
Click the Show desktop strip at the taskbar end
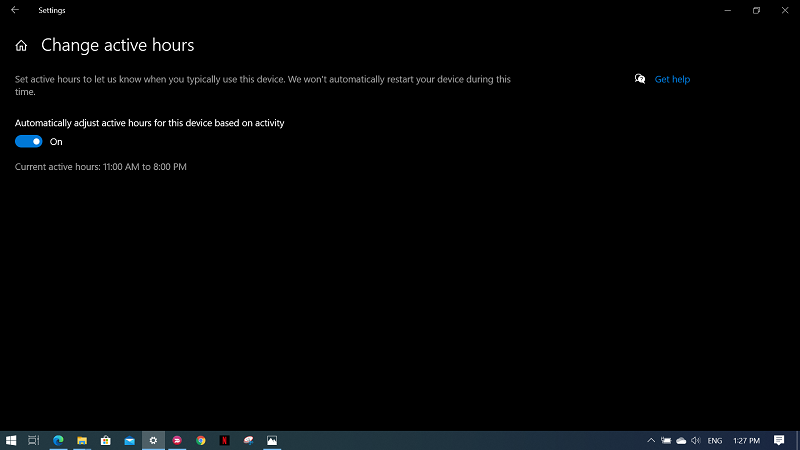[797, 440]
